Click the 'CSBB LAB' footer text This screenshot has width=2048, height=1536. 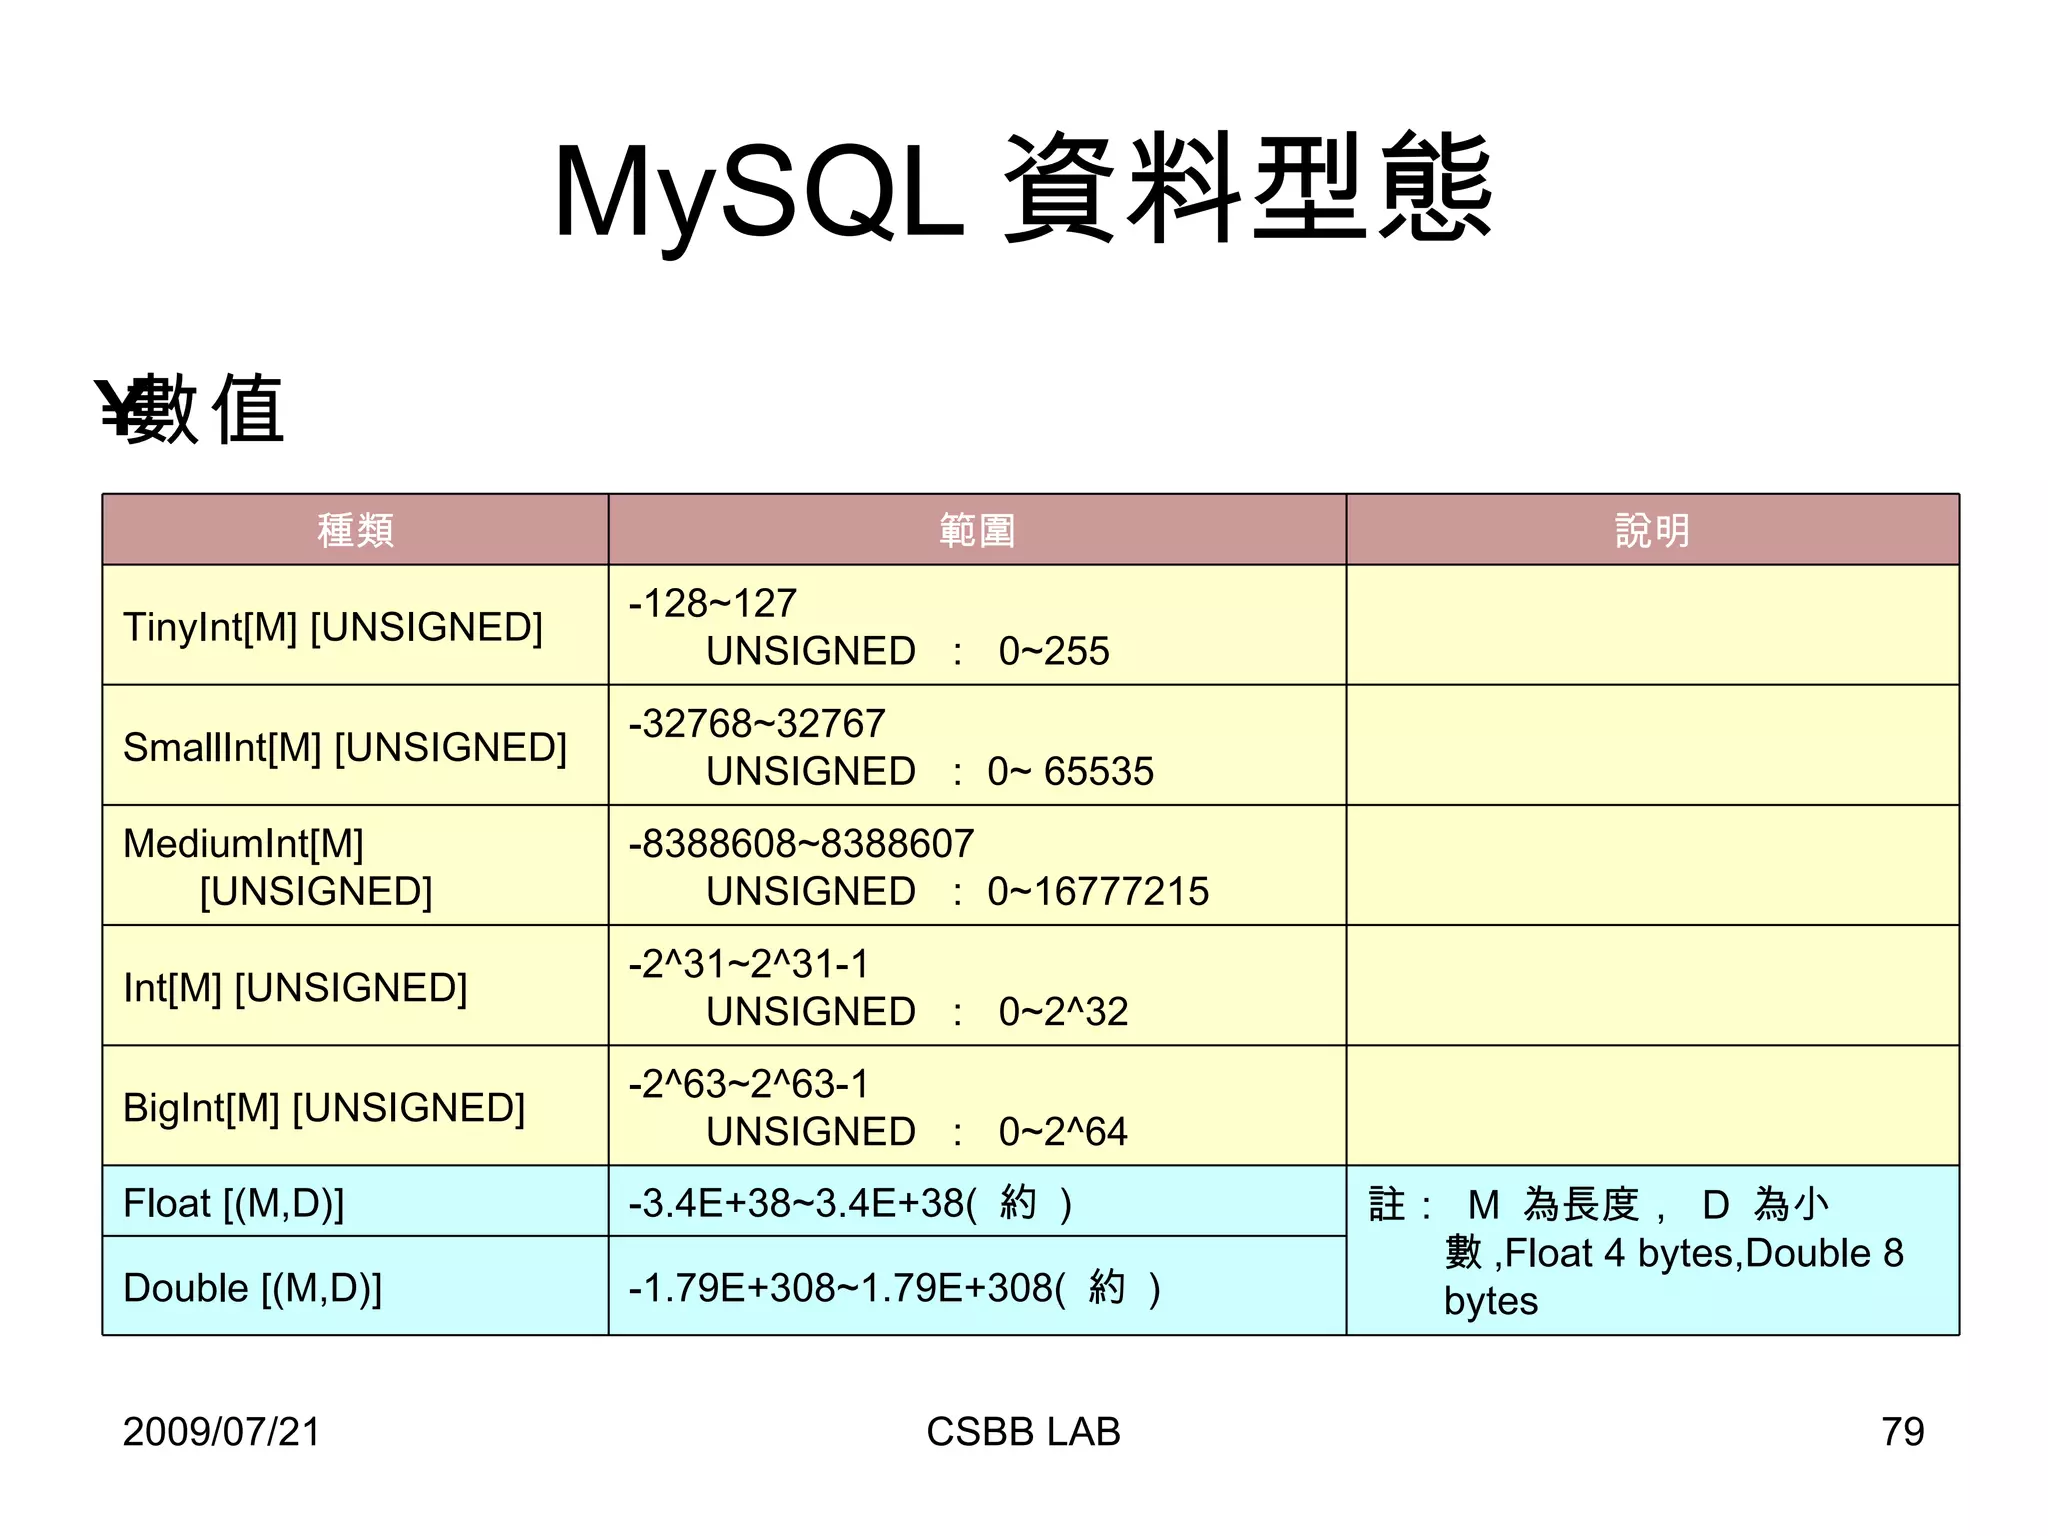tap(1023, 1432)
